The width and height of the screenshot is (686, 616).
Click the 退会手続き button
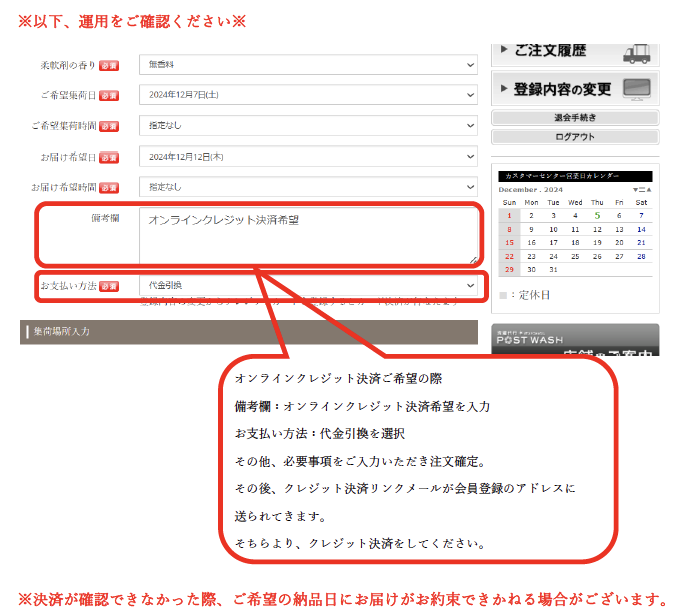(x=575, y=118)
